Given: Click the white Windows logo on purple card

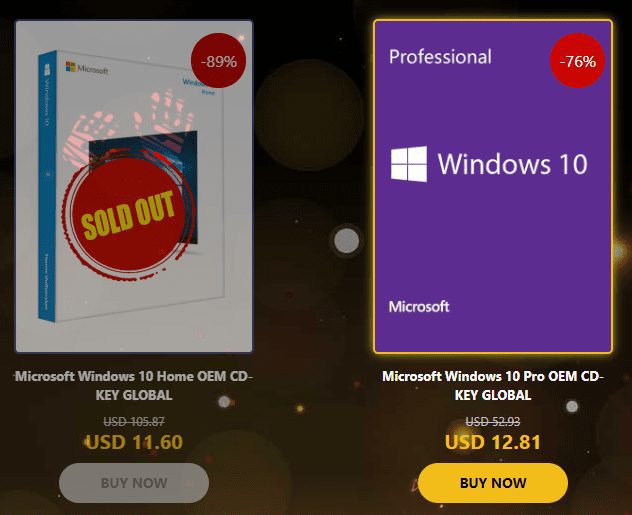Looking at the screenshot, I should point(409,164).
